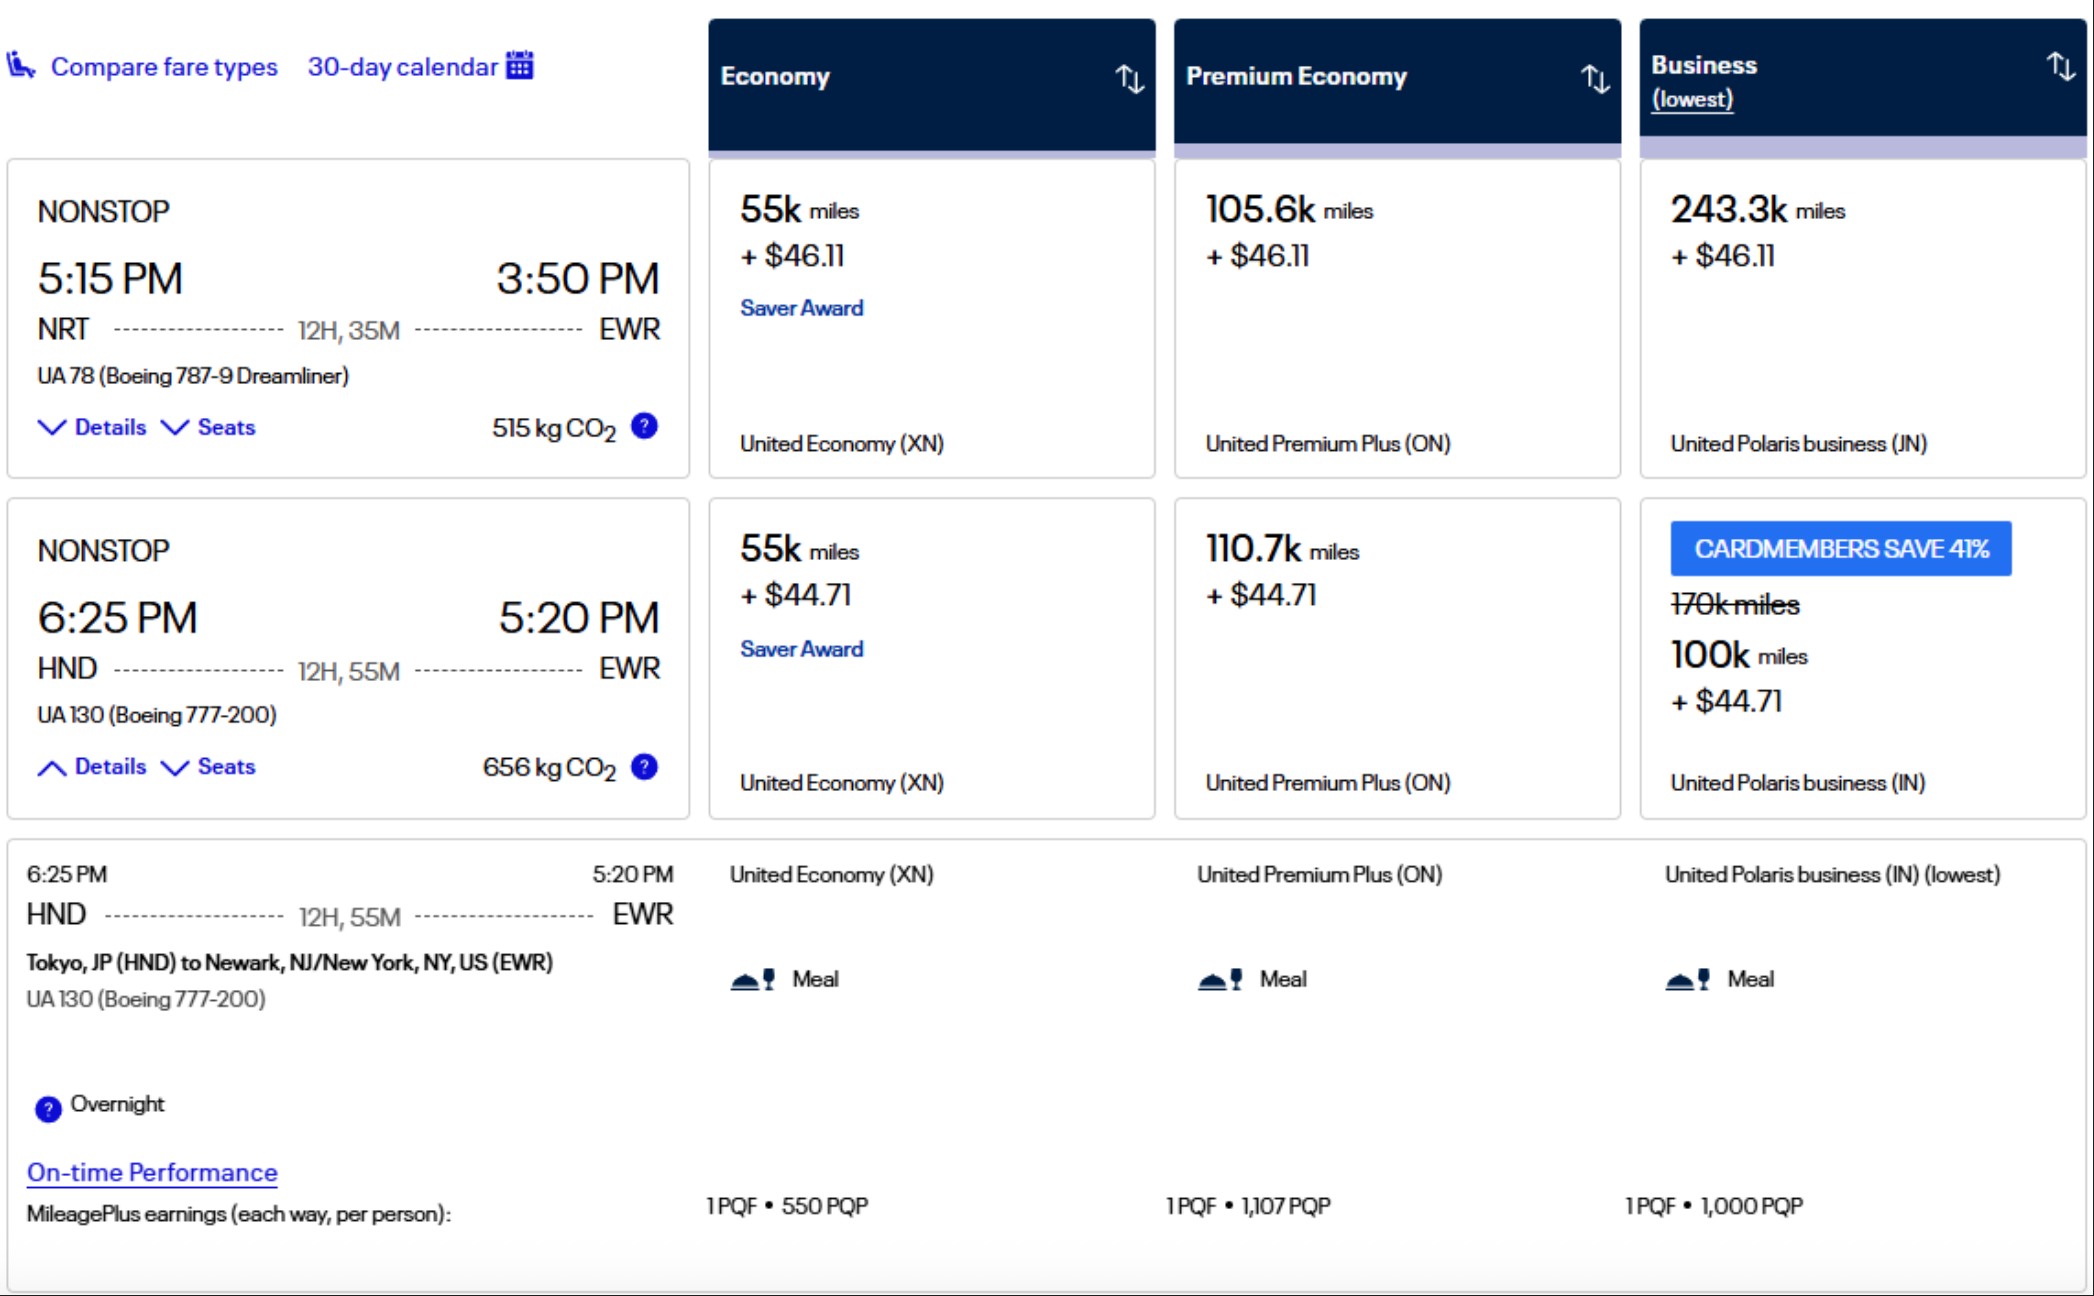Choose 55k miles + $46.11 economy fare
The height and width of the screenshot is (1296, 2094).
(932, 318)
